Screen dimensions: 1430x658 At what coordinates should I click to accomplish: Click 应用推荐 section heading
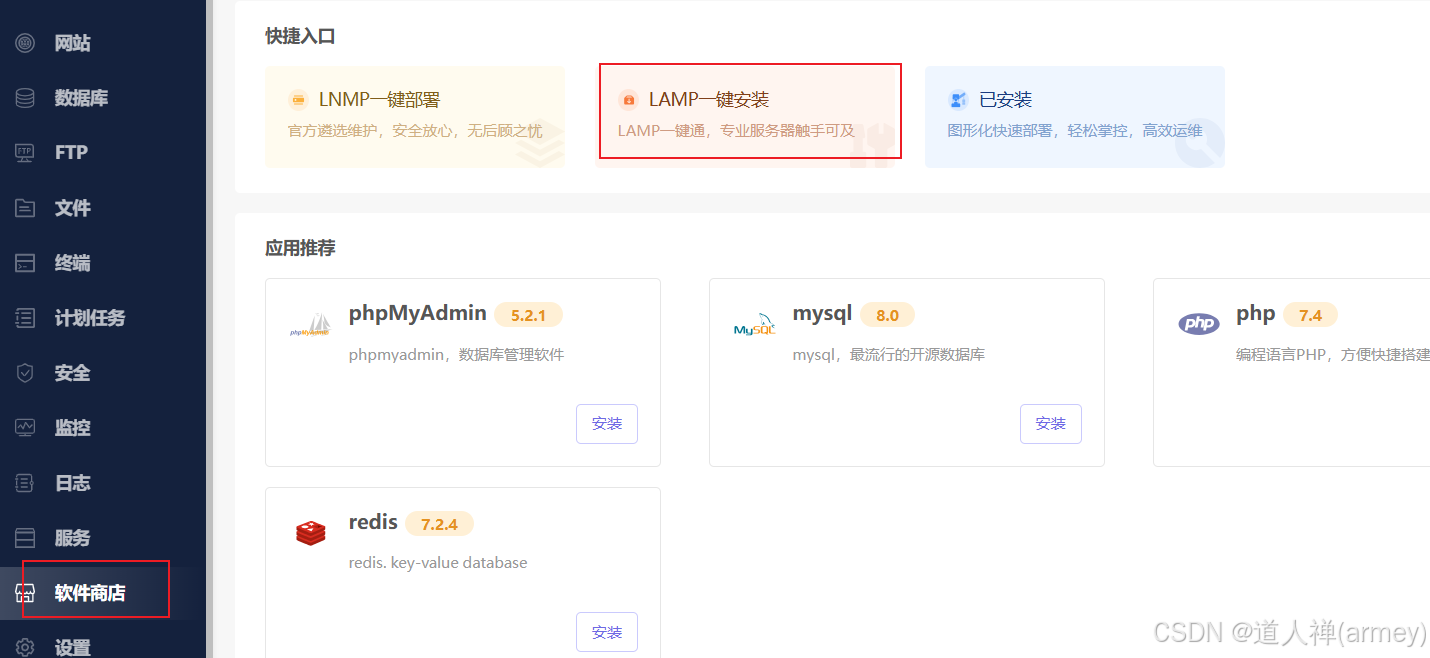click(x=300, y=248)
